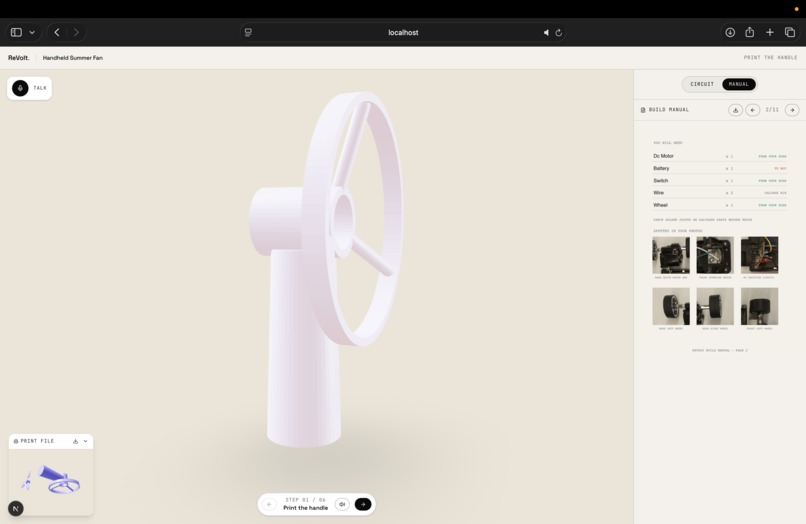806x524 pixels.
Task: Click the Print the handle step label
Action: (305, 508)
